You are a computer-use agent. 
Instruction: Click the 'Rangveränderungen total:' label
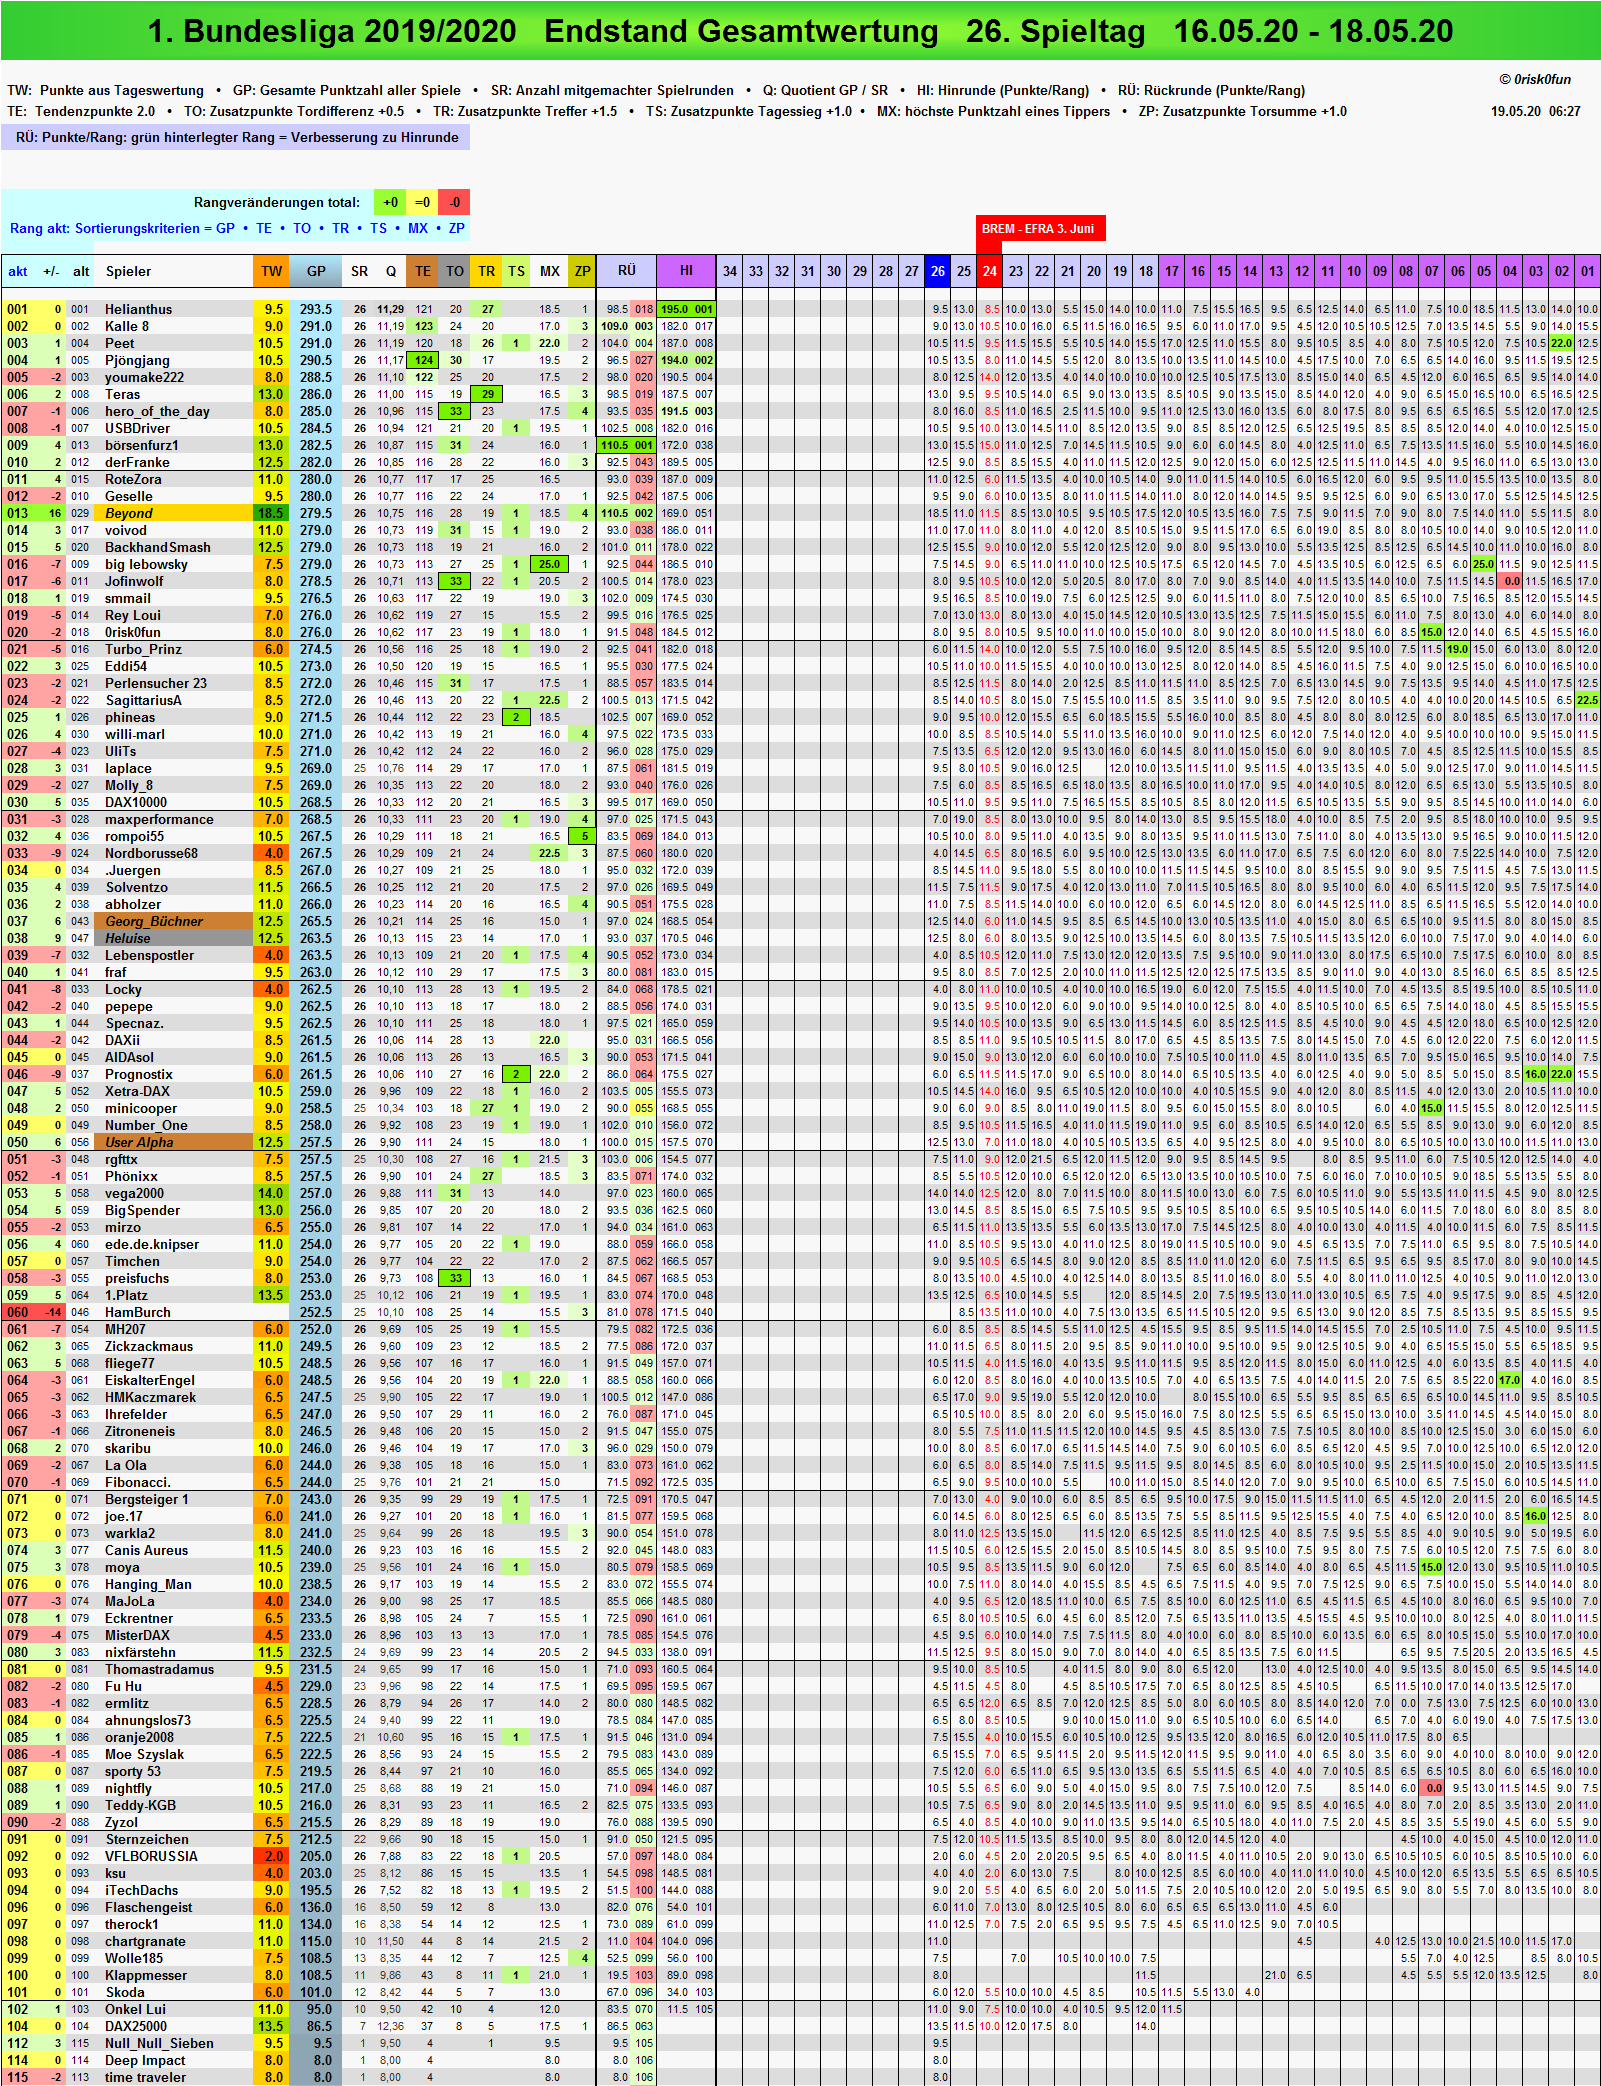click(276, 202)
